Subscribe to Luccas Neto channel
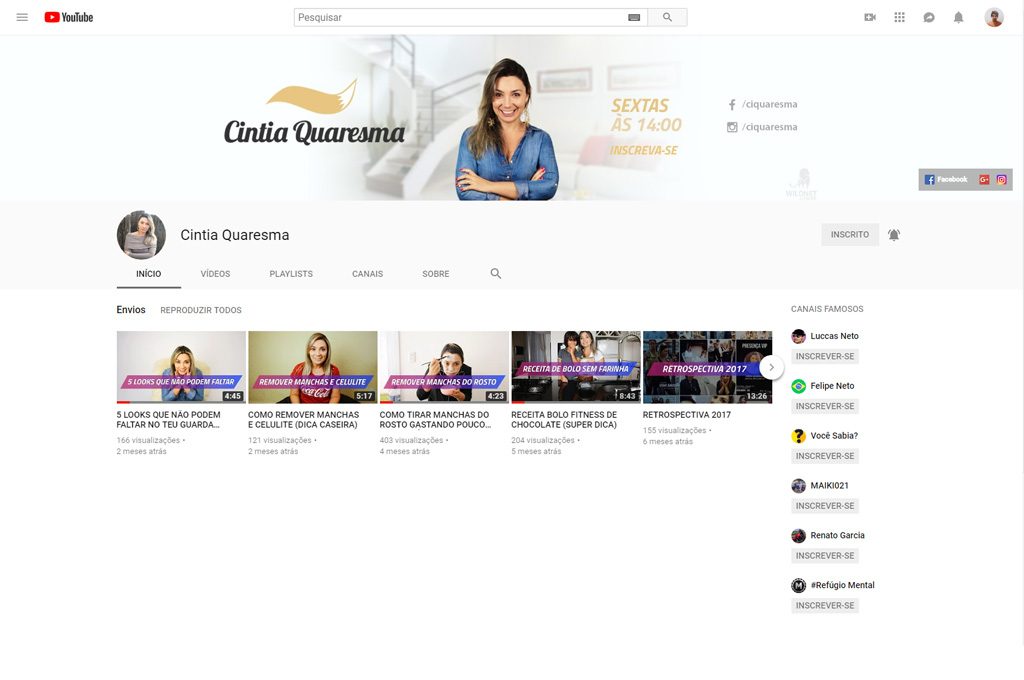Screen dimensions: 1024x680 (825, 357)
